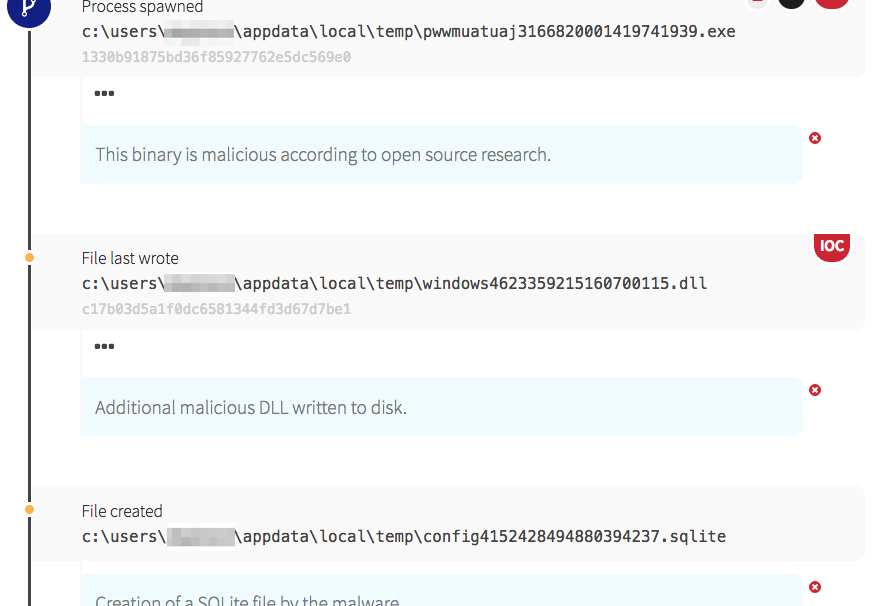Click the windows4623359215160700115.dll file path

(x=394, y=284)
